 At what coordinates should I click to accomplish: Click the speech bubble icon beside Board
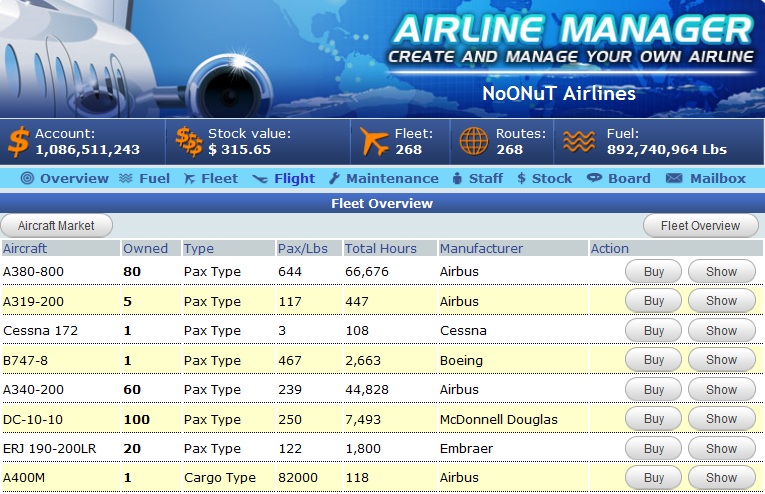pyautogui.click(x=594, y=178)
